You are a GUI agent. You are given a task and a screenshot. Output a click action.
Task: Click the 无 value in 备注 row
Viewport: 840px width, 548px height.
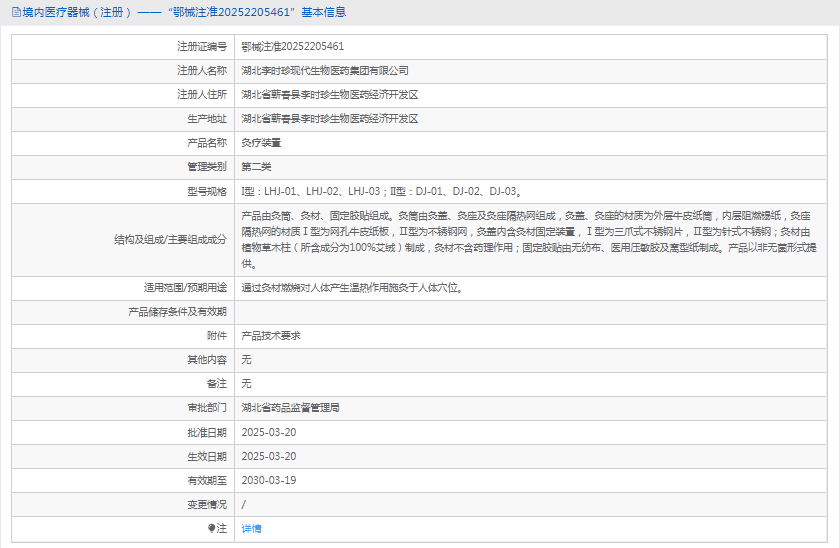246,384
